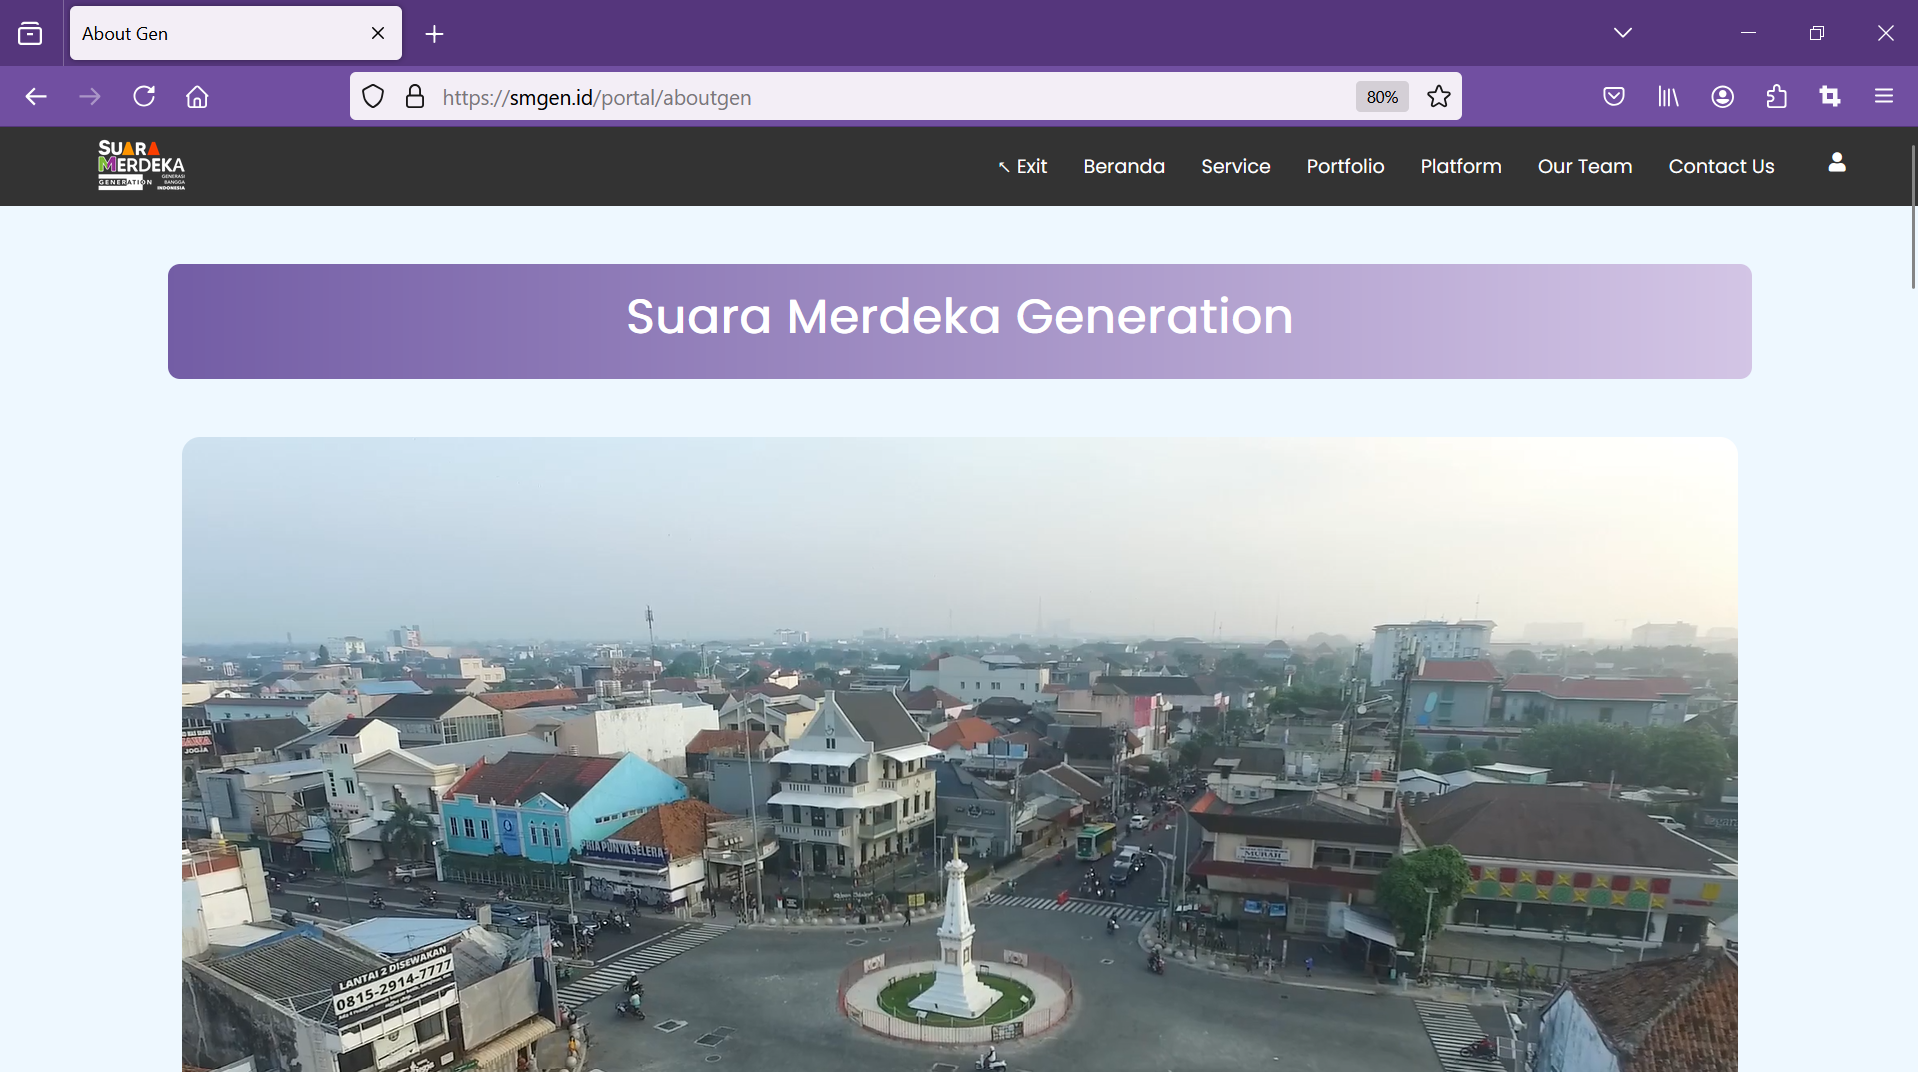Open Save to Pocket icon
The width and height of the screenshot is (1918, 1072).
coord(1613,97)
